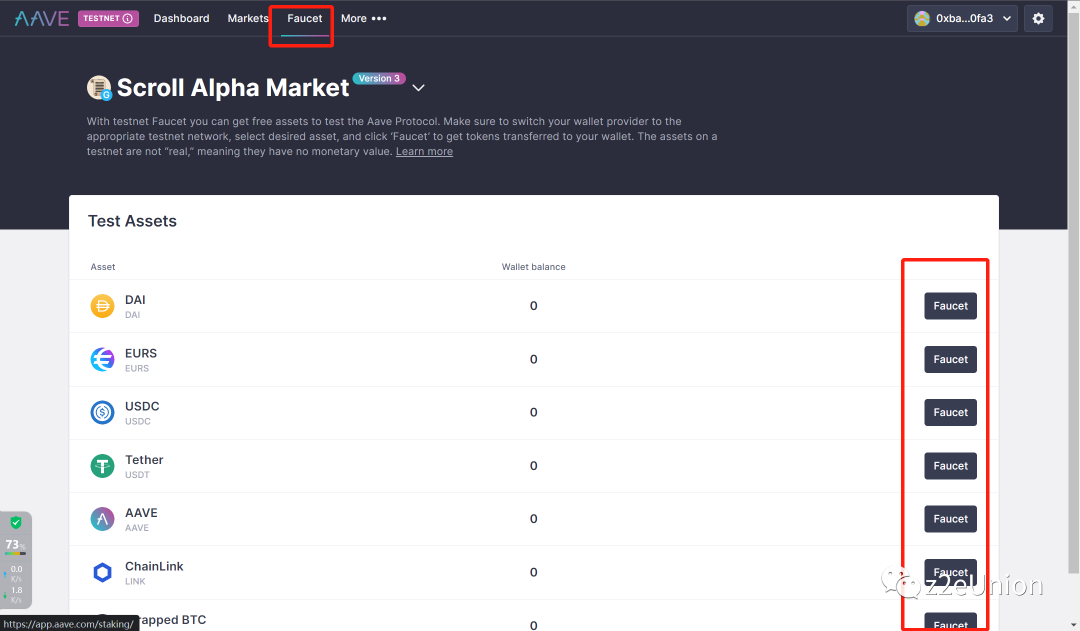Switch to the Markets tab

(248, 18)
